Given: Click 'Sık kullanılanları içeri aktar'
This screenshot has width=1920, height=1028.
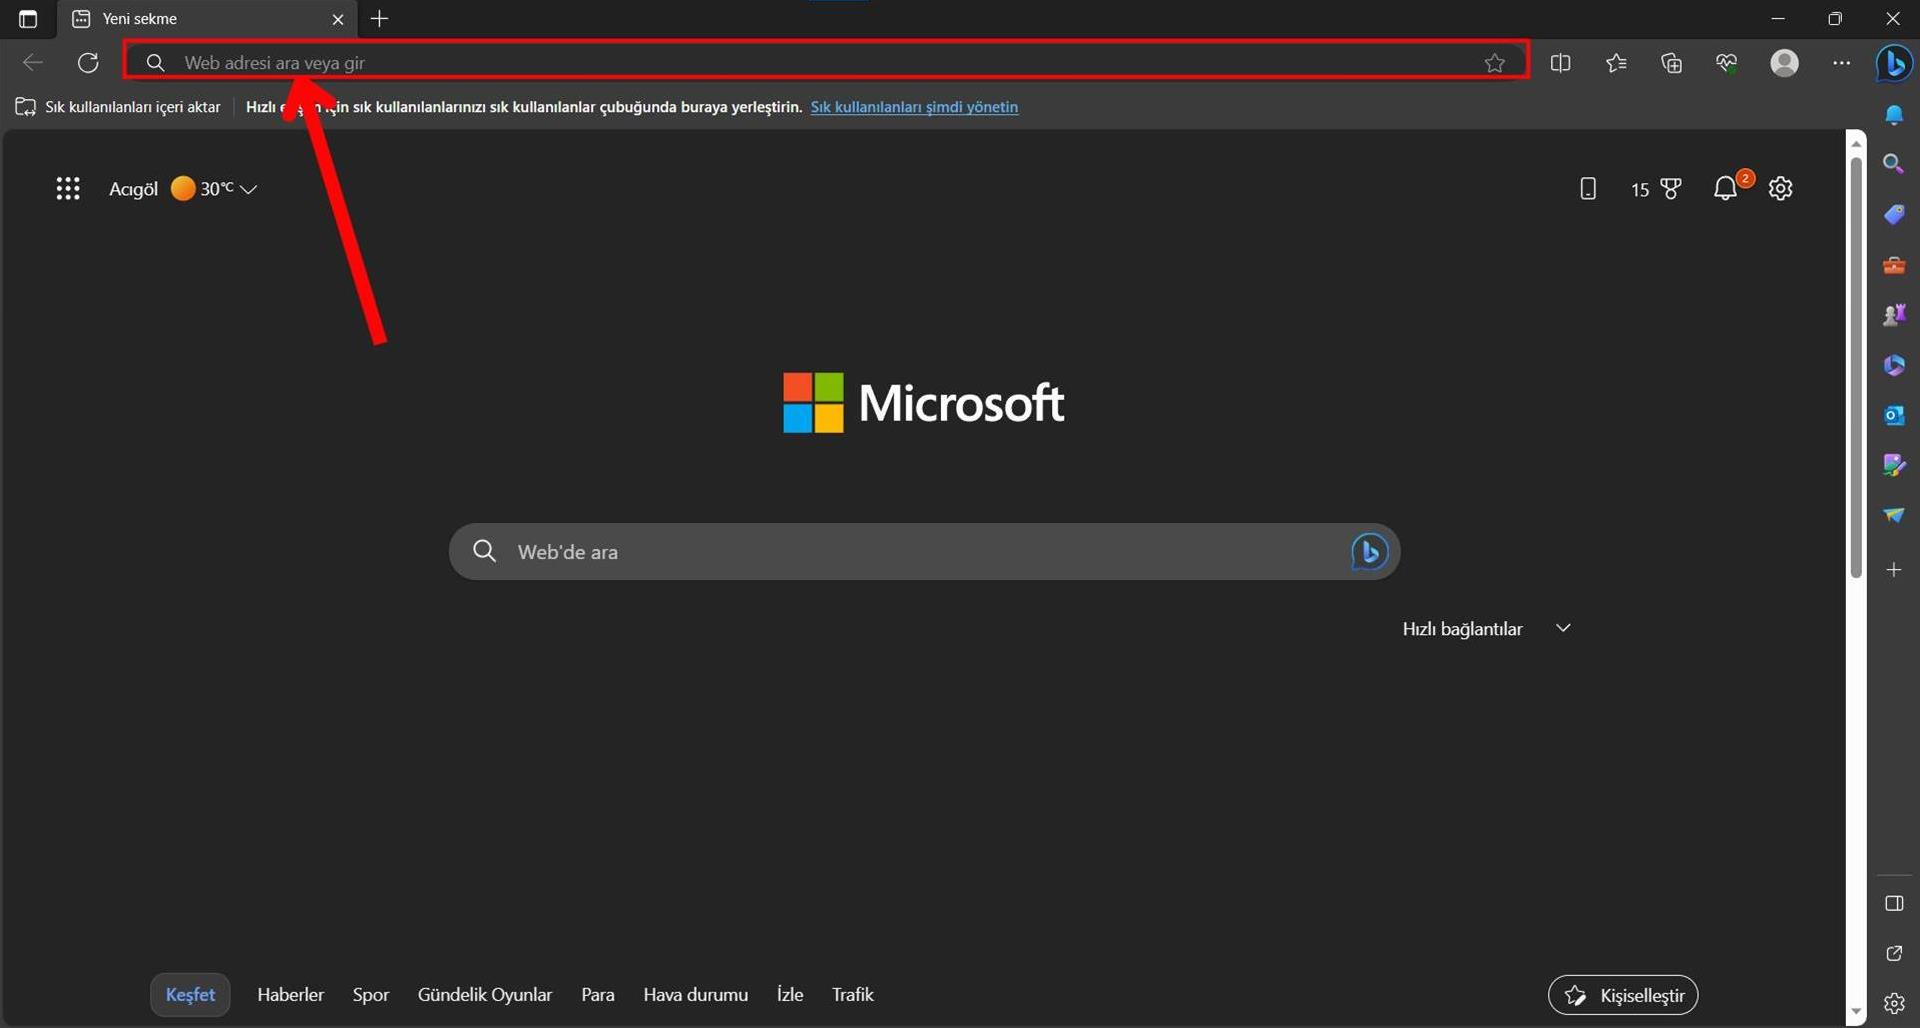Looking at the screenshot, I should (x=118, y=107).
